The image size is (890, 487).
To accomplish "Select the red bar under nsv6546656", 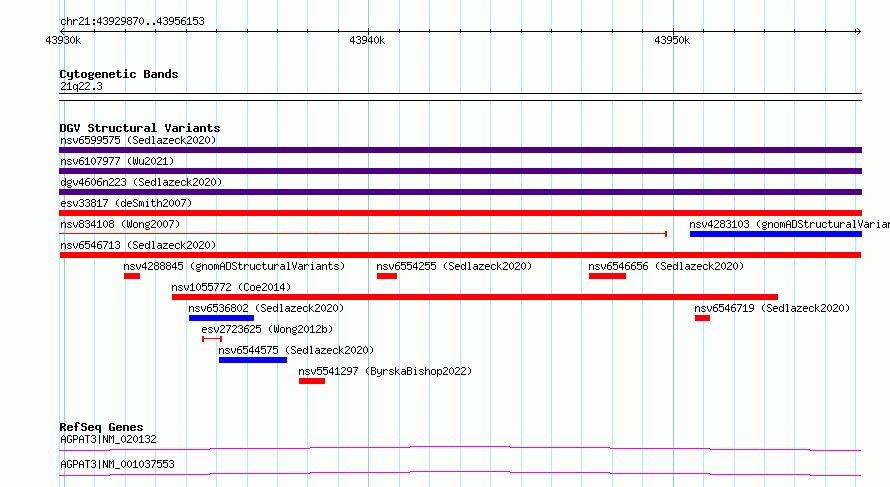I will pyautogui.click(x=607, y=276).
